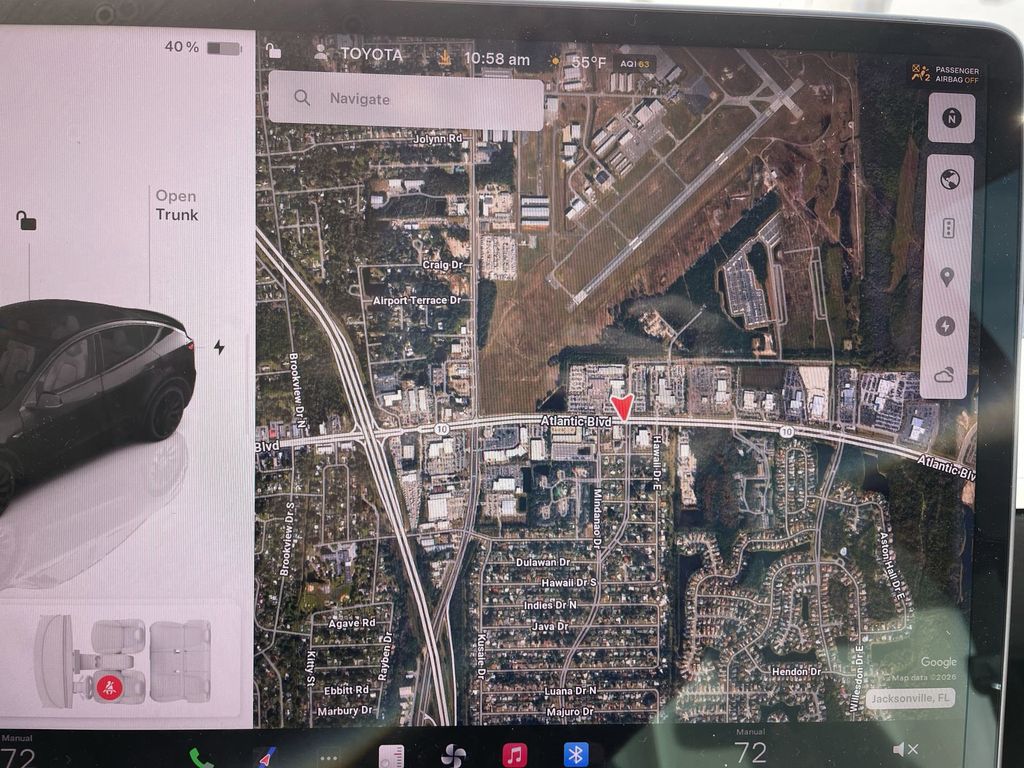The height and width of the screenshot is (768, 1024).
Task: Toggle satellite view with the globe icon
Action: click(948, 180)
